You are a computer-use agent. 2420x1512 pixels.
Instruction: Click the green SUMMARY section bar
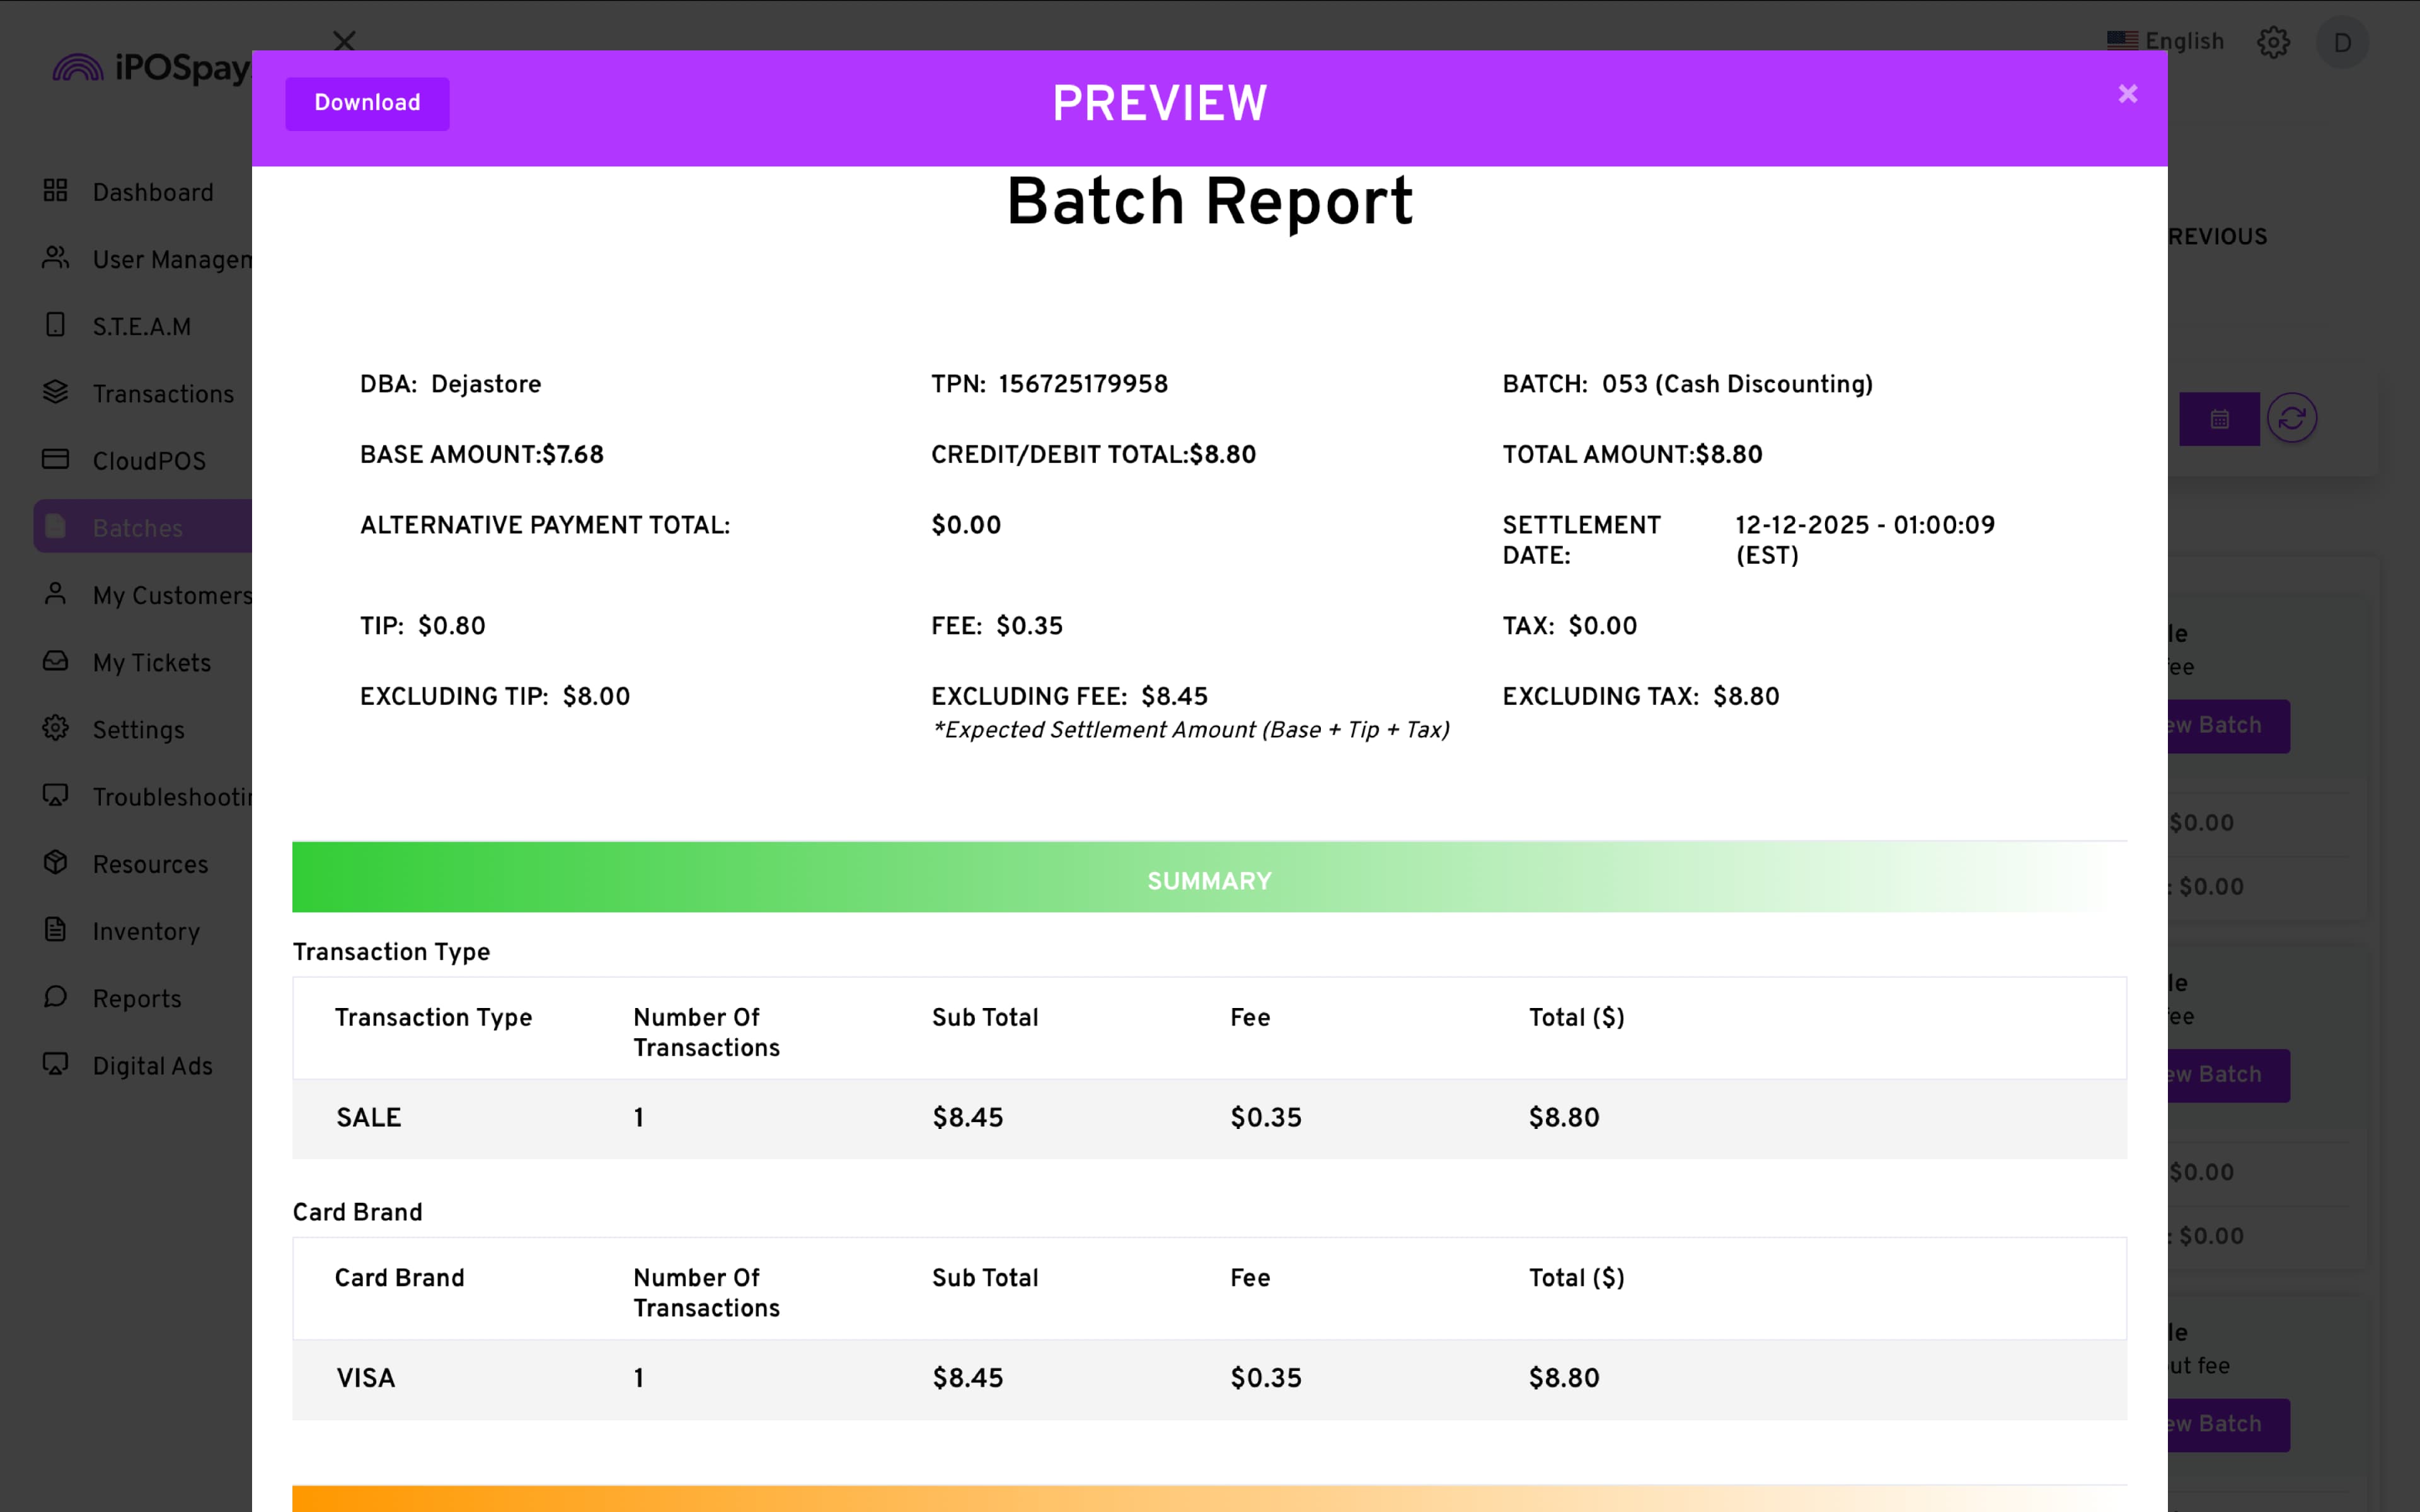tap(1209, 880)
